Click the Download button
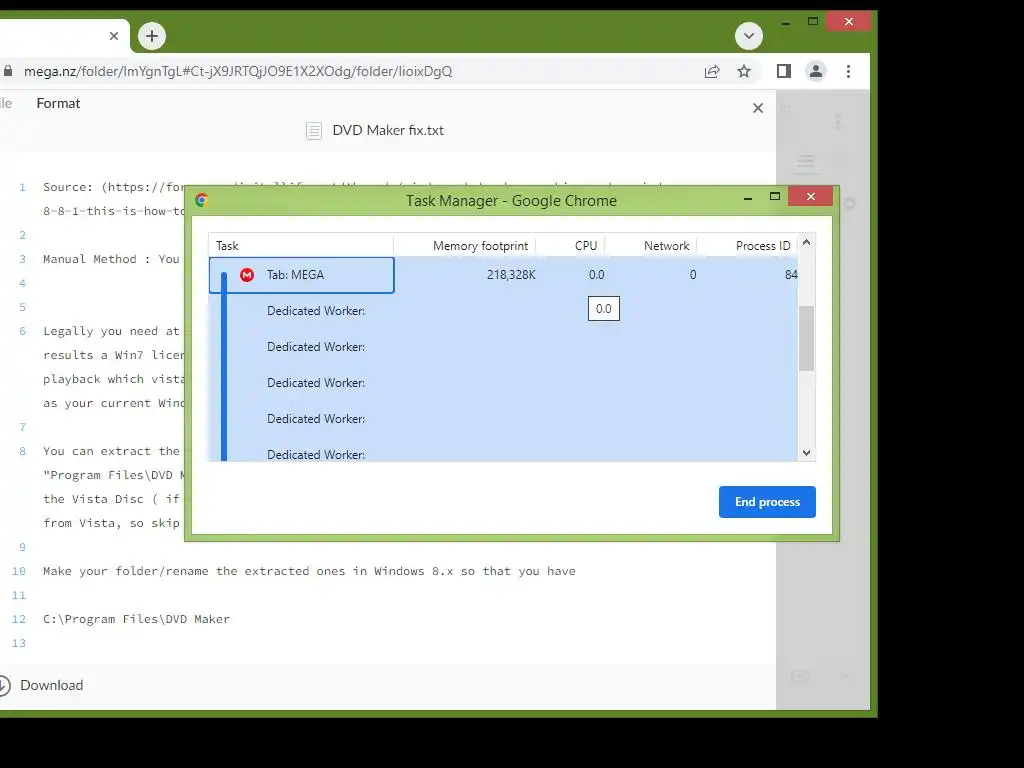The height and width of the screenshot is (768, 1024). coord(43,685)
